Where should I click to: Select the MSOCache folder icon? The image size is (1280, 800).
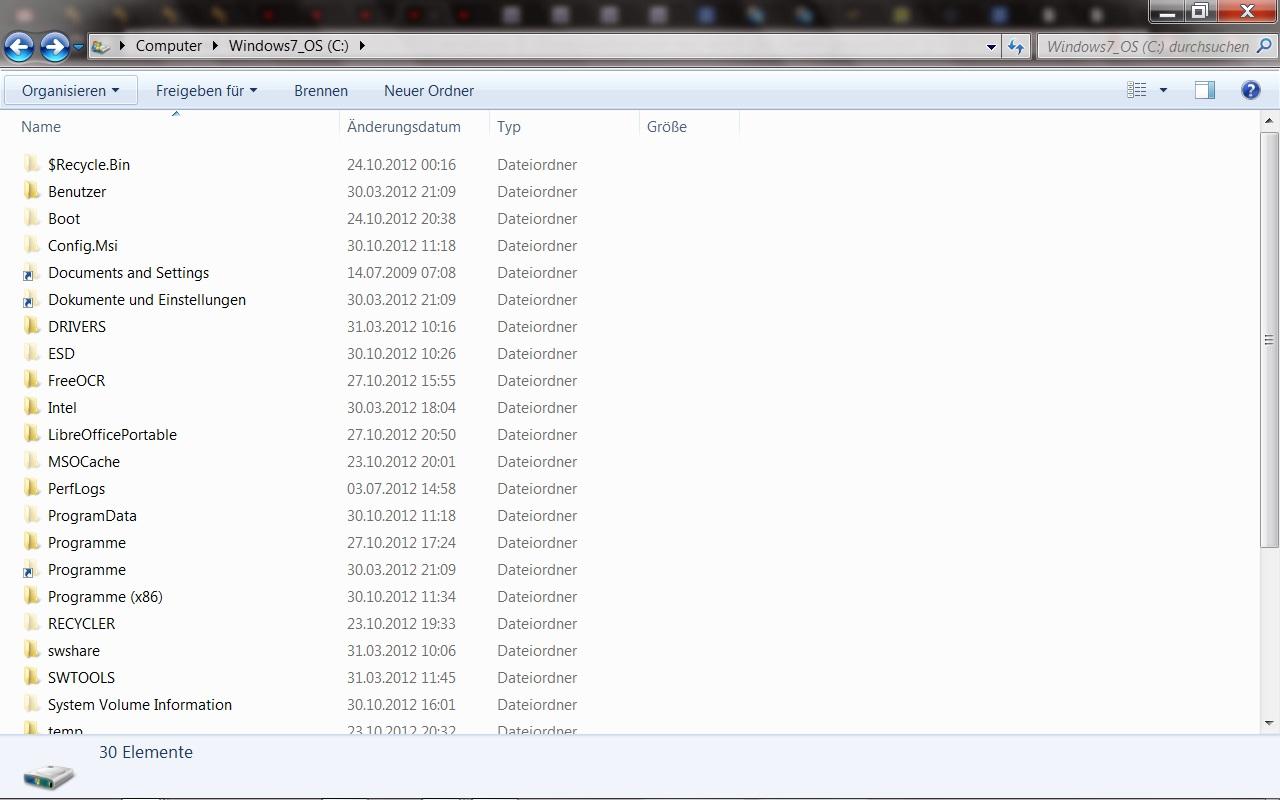32,461
